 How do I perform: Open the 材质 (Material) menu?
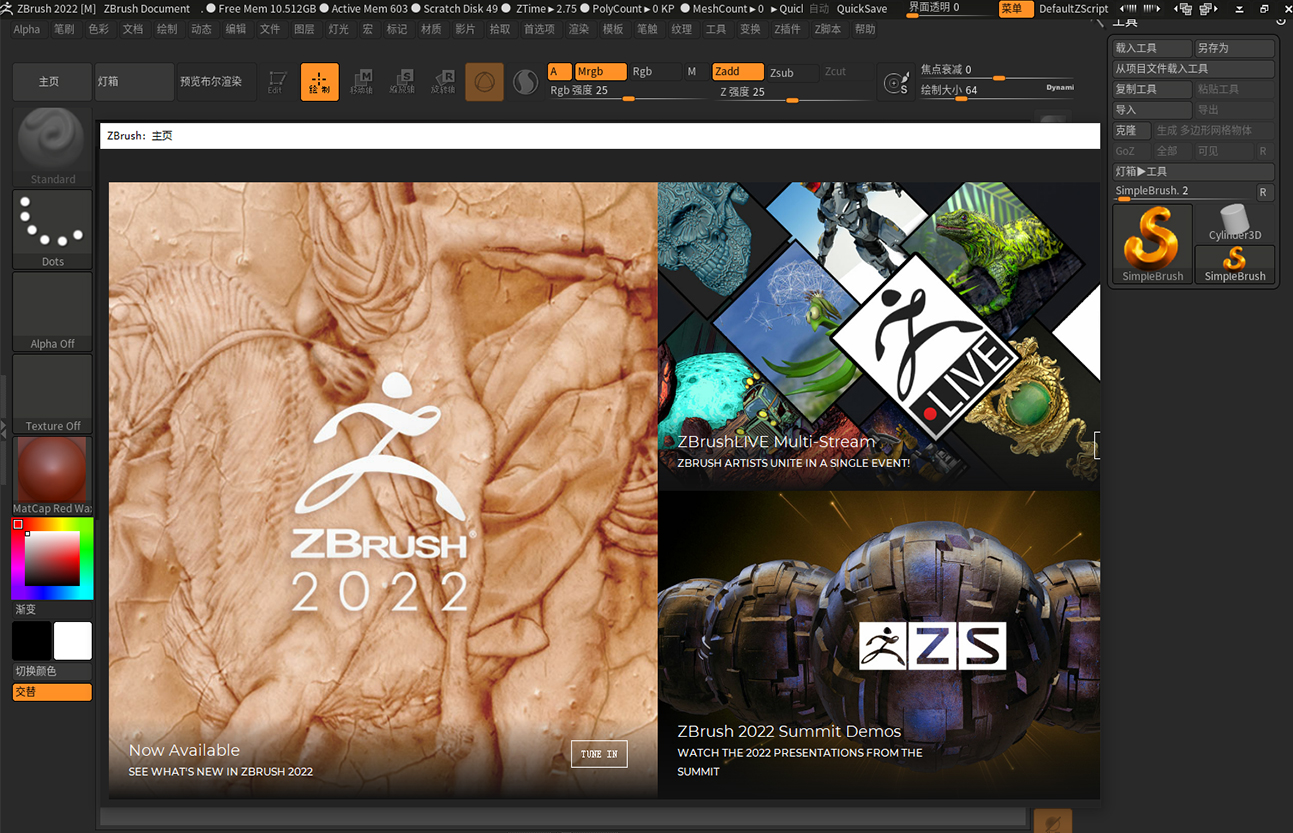click(x=431, y=29)
